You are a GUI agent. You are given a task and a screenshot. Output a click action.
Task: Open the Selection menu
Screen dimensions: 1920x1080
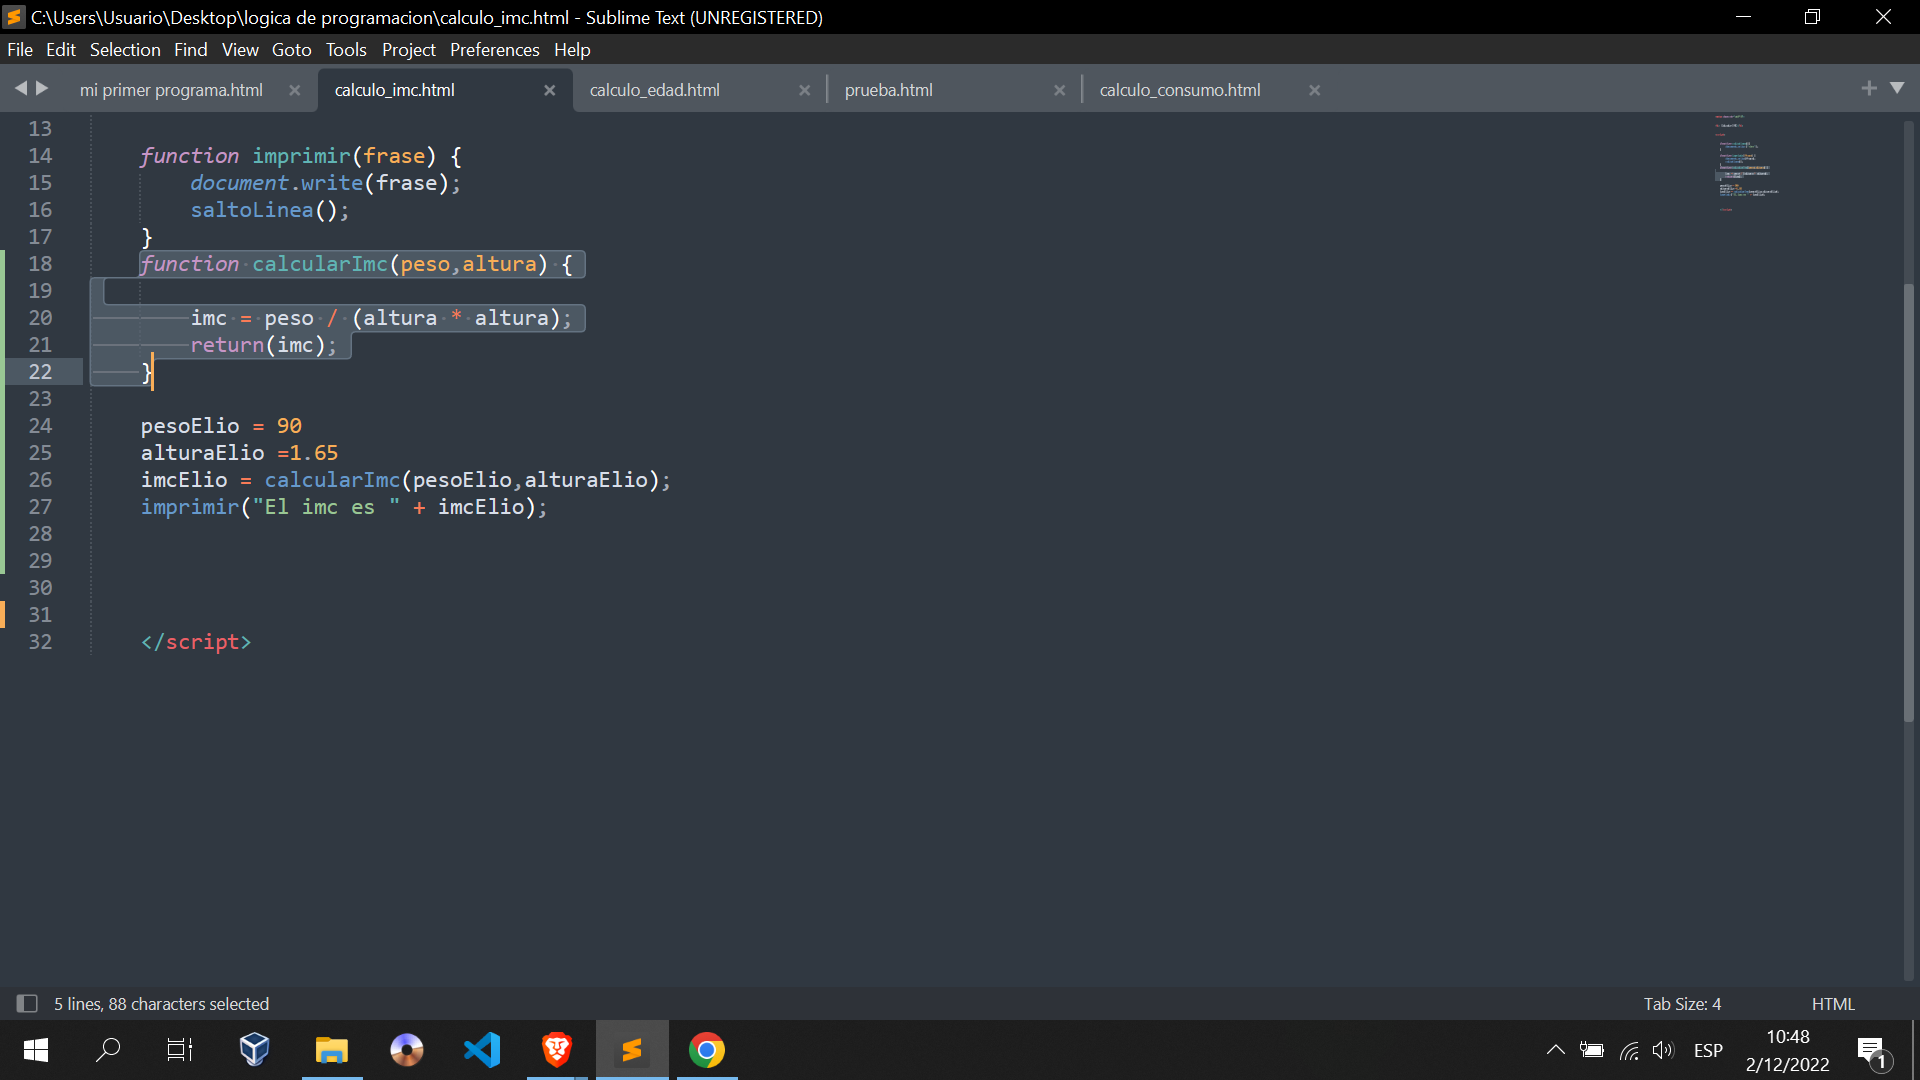[x=125, y=49]
